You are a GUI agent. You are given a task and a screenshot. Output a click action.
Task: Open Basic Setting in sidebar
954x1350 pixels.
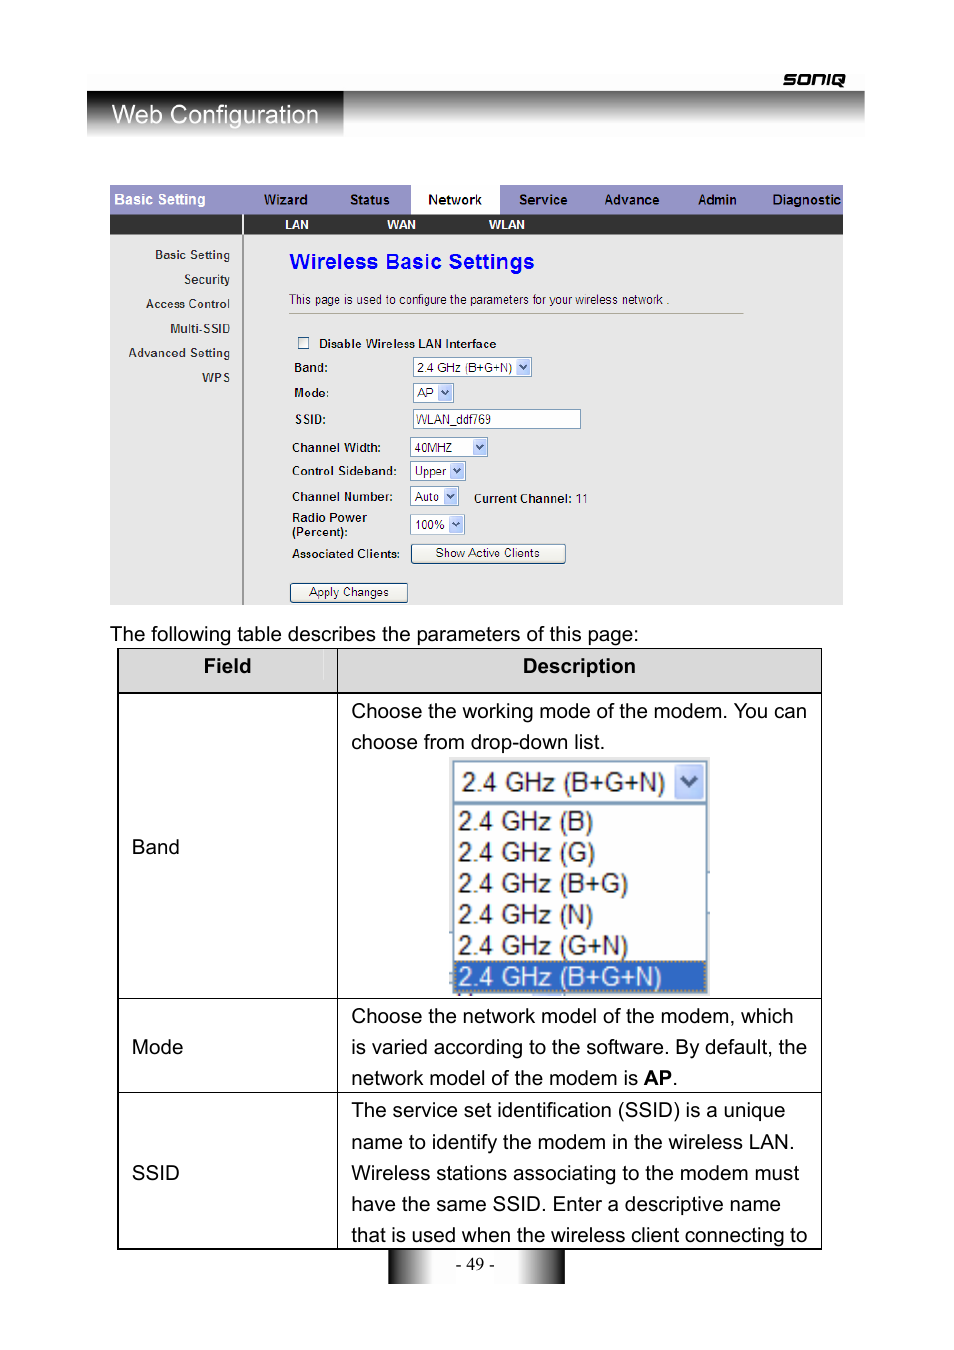pos(192,255)
